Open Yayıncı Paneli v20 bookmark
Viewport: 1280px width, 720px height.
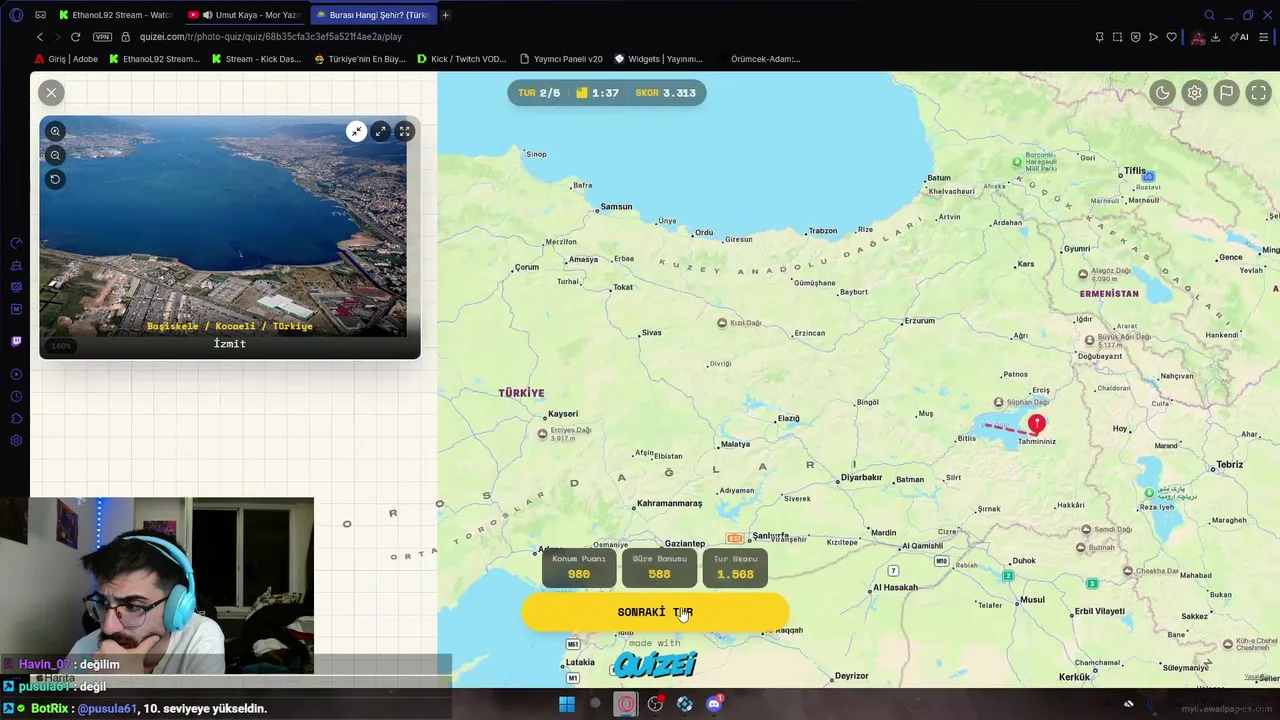(x=561, y=59)
